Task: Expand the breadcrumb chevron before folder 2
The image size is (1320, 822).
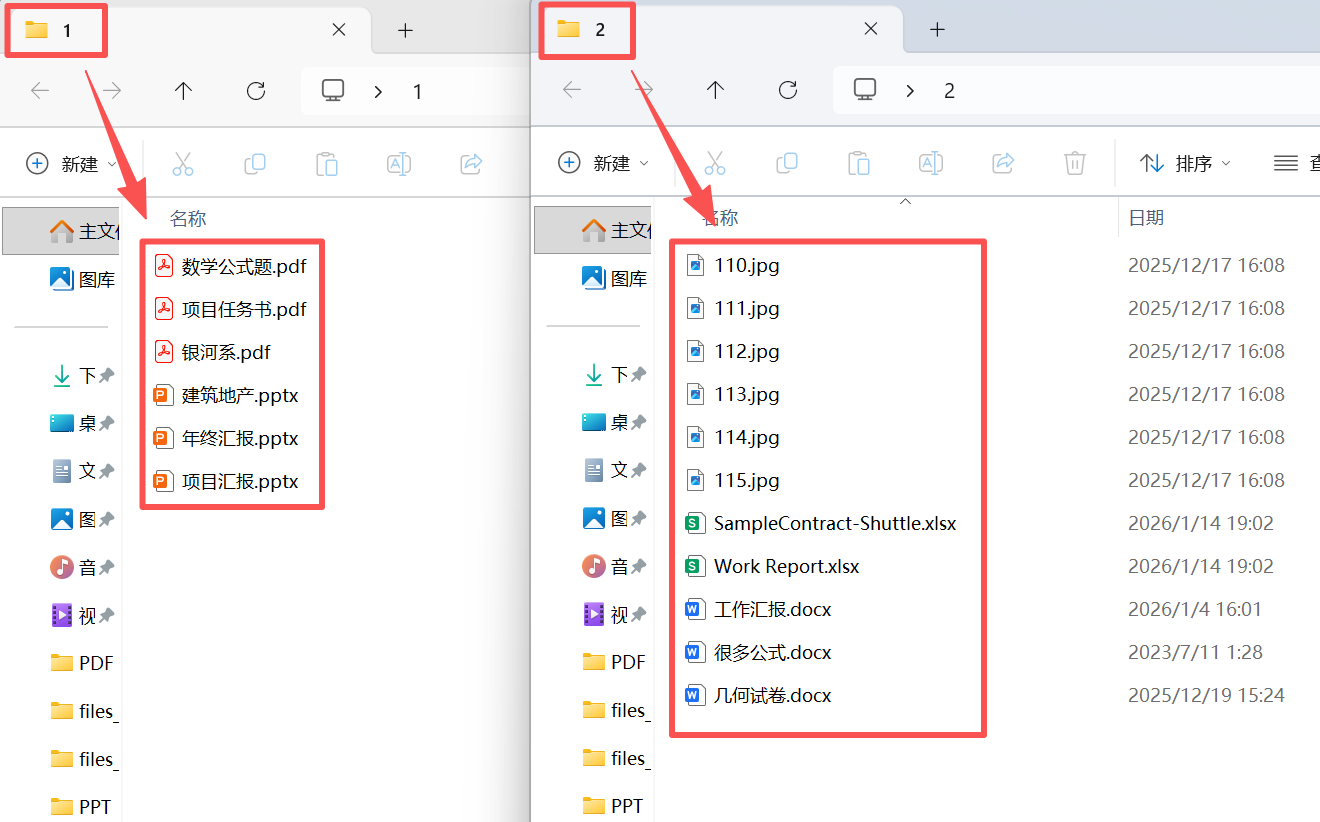Action: (910, 91)
